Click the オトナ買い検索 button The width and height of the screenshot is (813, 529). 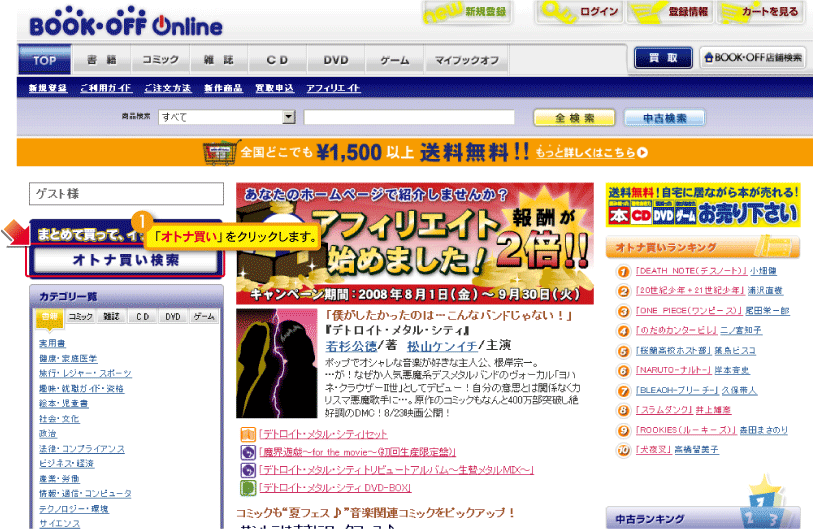tap(125, 260)
